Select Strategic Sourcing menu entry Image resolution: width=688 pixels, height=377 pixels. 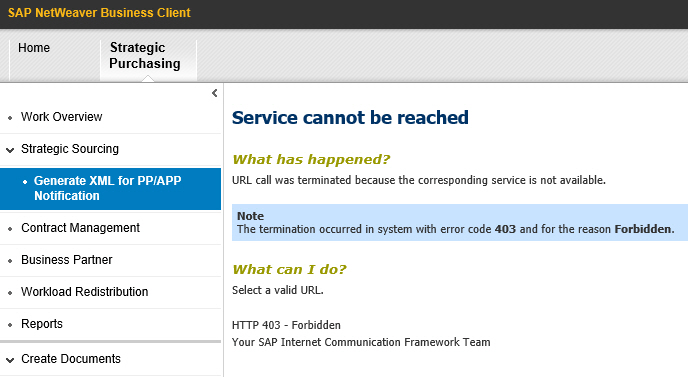pos(70,149)
